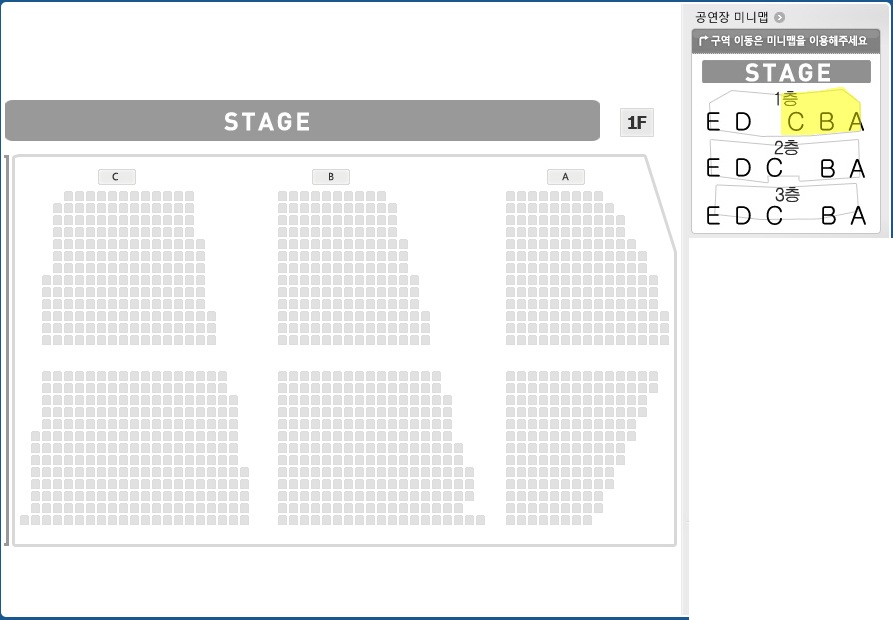The width and height of the screenshot is (893, 620).
Task: Click the 1F floor indicator badge
Action: tap(637, 122)
